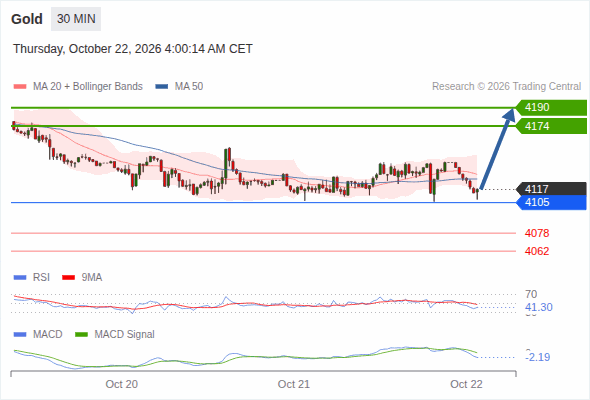Click the RSI value 41.30
This screenshot has width=590, height=400.
(x=539, y=307)
